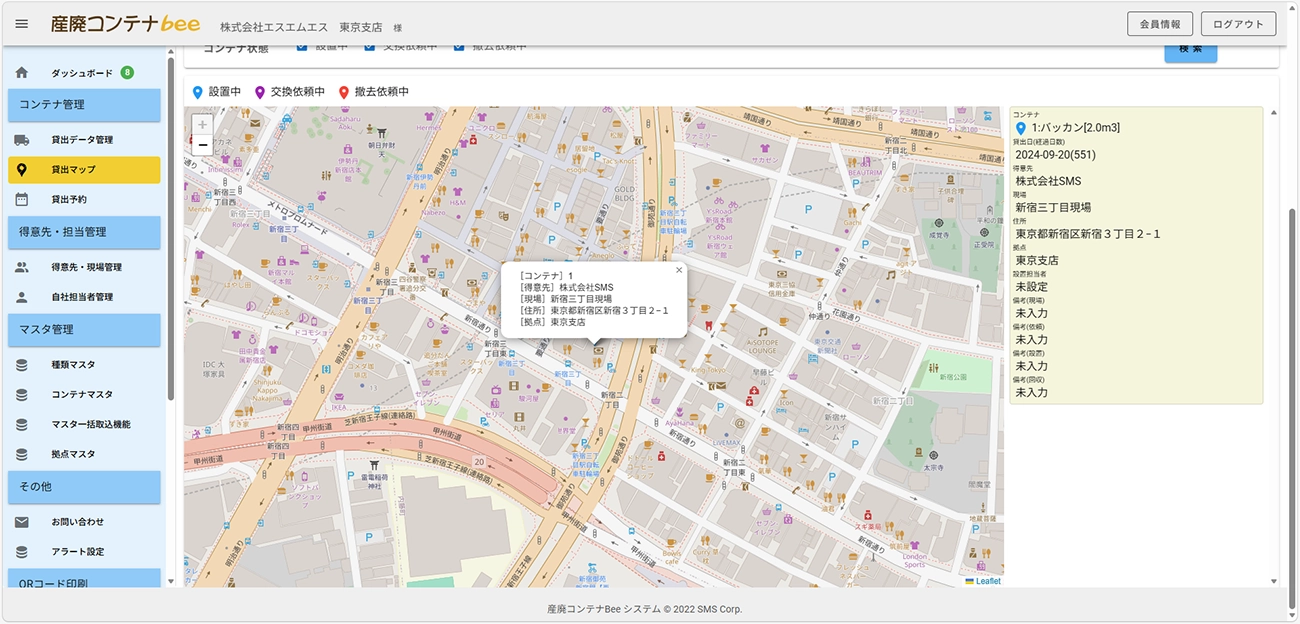1300x624 pixels.
Task: Open the hamburger navigation menu
Action: click(22, 24)
